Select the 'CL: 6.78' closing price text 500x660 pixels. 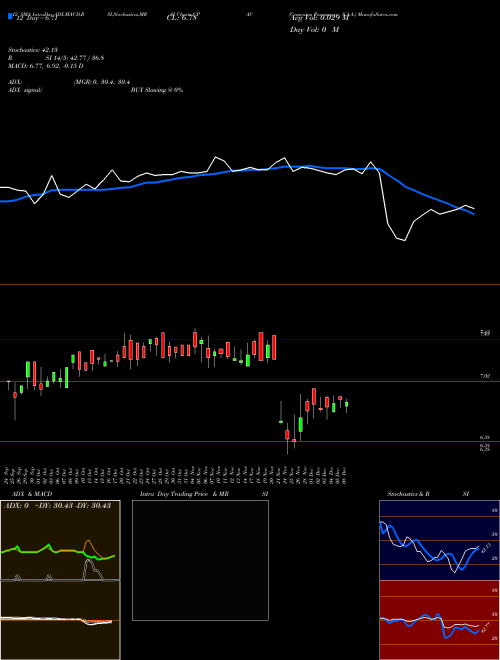pos(183,18)
